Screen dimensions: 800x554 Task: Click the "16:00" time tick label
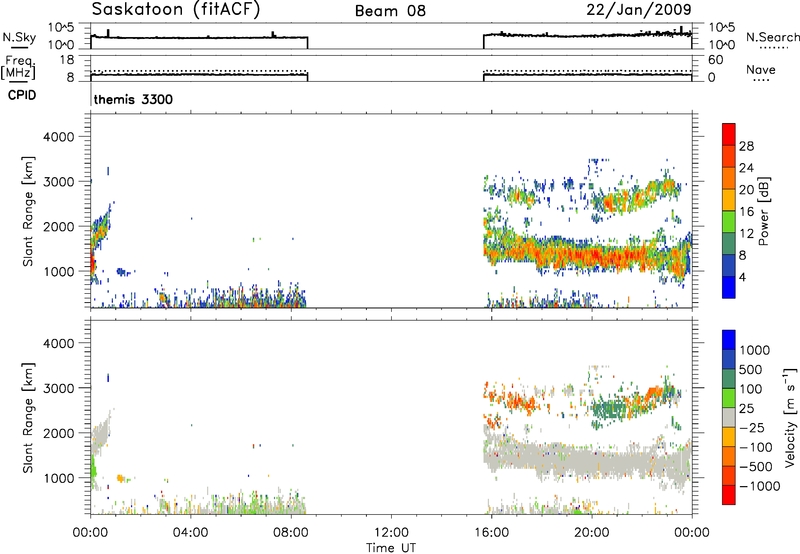491,533
